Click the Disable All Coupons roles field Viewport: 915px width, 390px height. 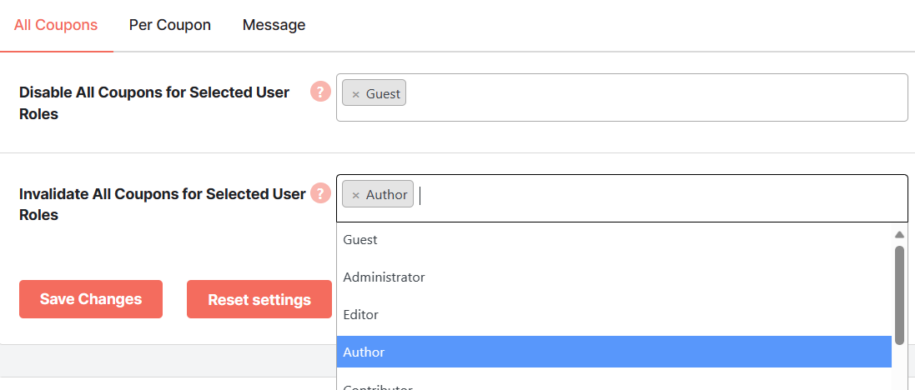point(622,98)
